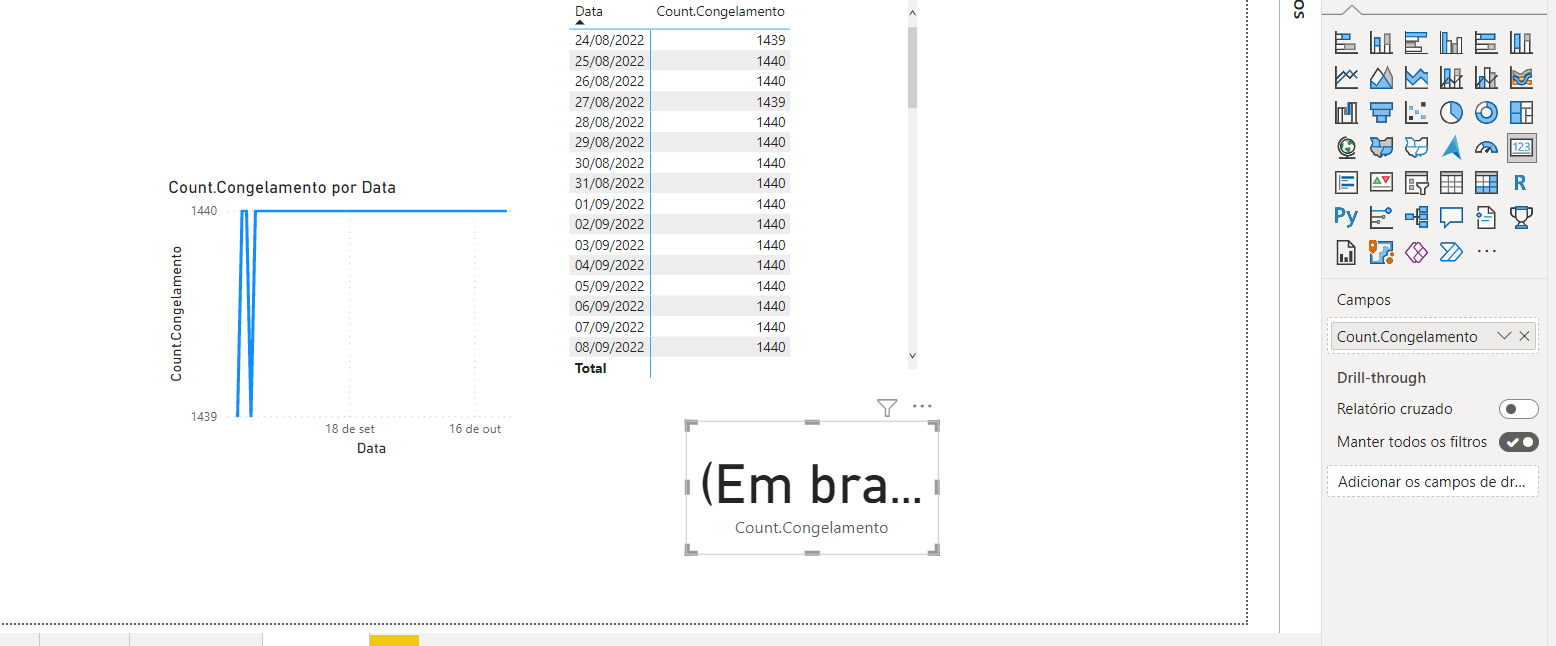1556x646 pixels.
Task: Remove the Count.Congelamento field with X
Action: [x=1525, y=336]
